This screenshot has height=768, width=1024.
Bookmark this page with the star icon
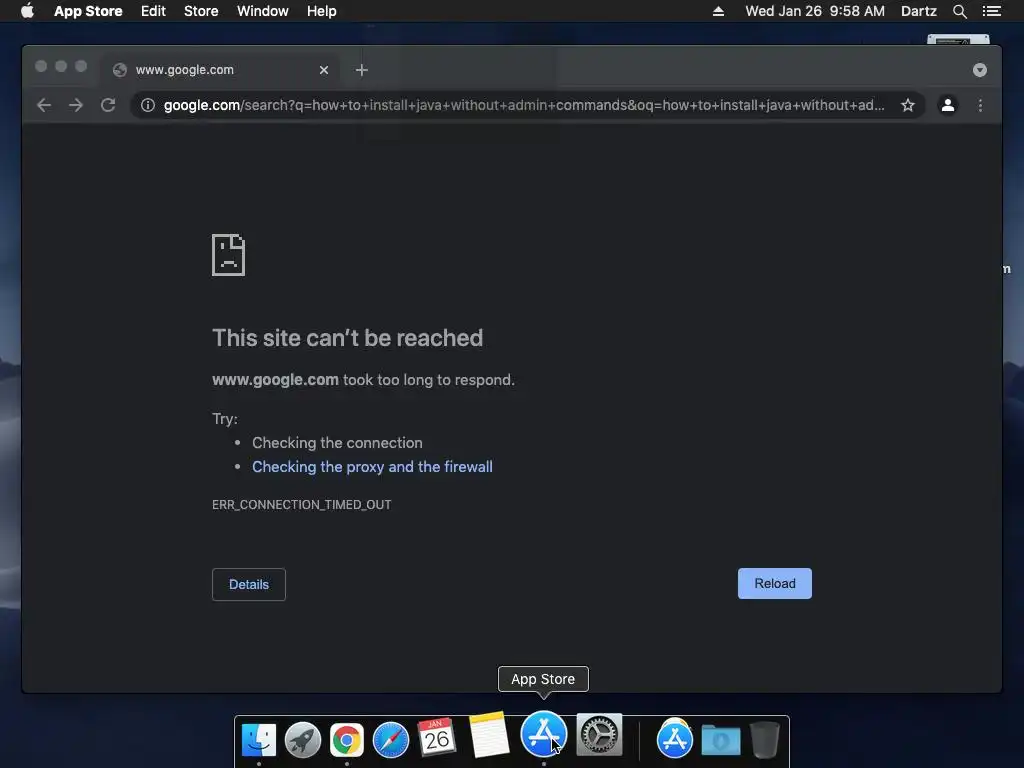(908, 105)
